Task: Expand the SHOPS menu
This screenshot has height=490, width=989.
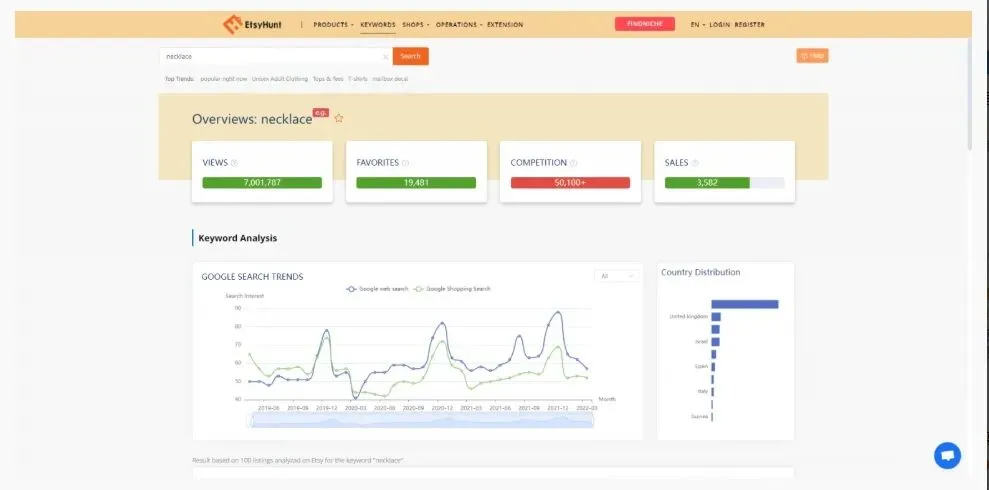Action: click(x=415, y=25)
